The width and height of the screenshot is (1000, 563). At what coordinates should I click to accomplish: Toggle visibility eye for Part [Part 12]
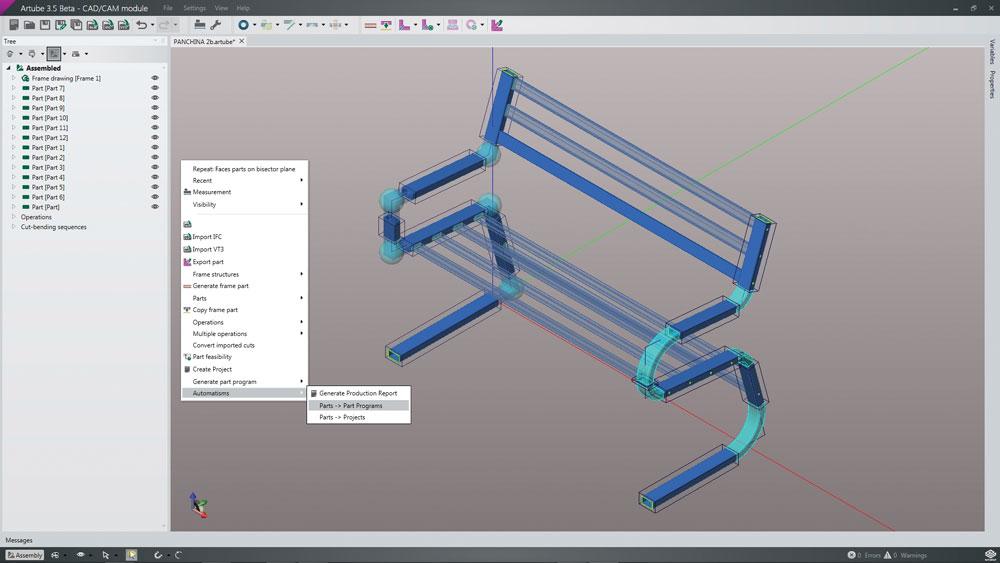[154, 137]
